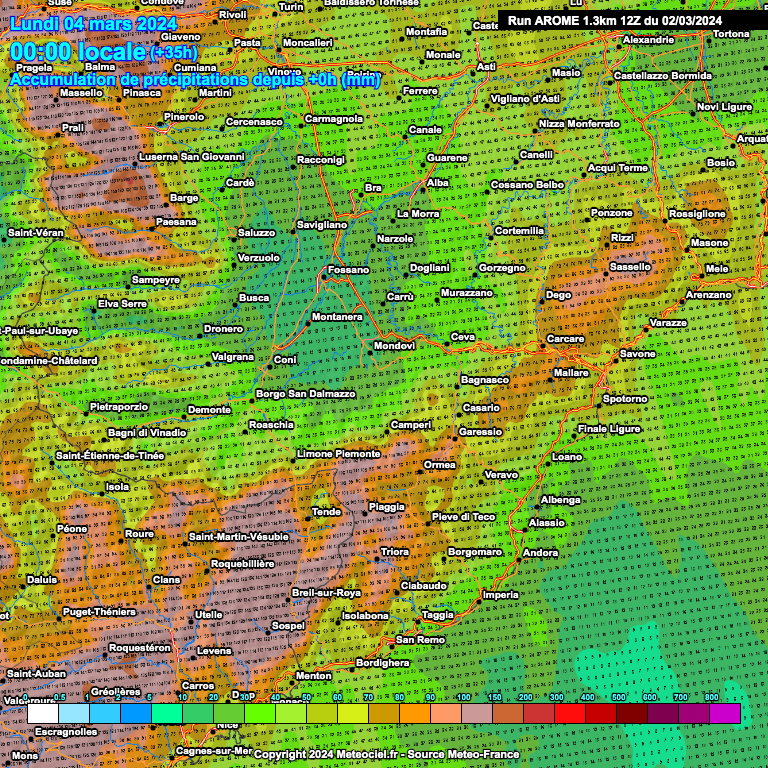Image resolution: width=768 pixels, height=768 pixels.
Task: Click the precipitation accumulation subtitle text
Action: click(x=195, y=79)
